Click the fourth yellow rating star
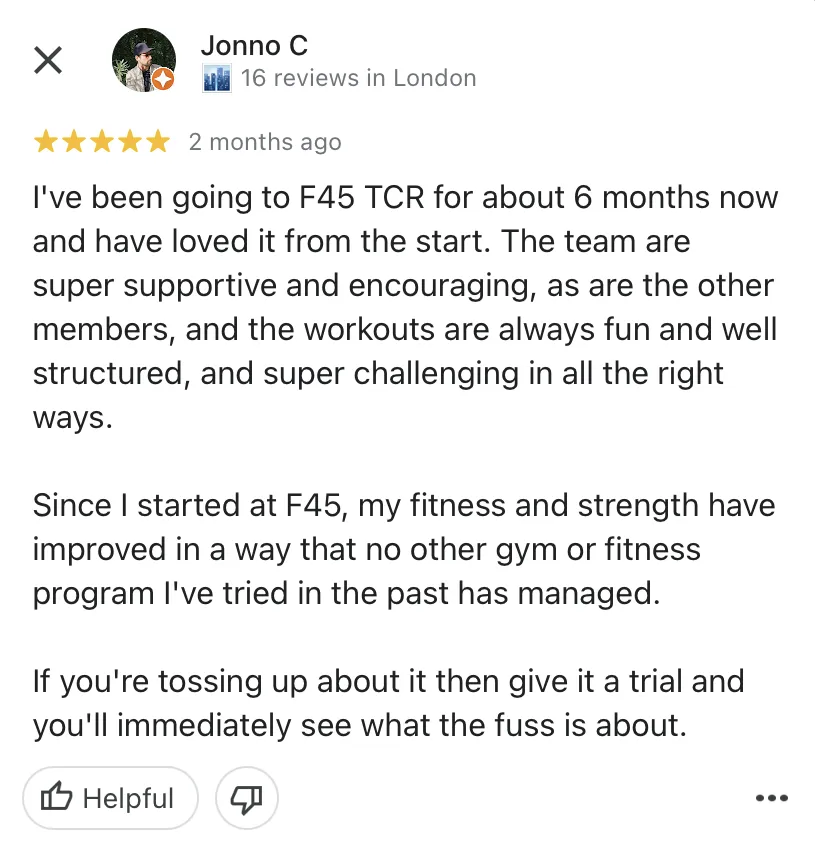 (130, 142)
